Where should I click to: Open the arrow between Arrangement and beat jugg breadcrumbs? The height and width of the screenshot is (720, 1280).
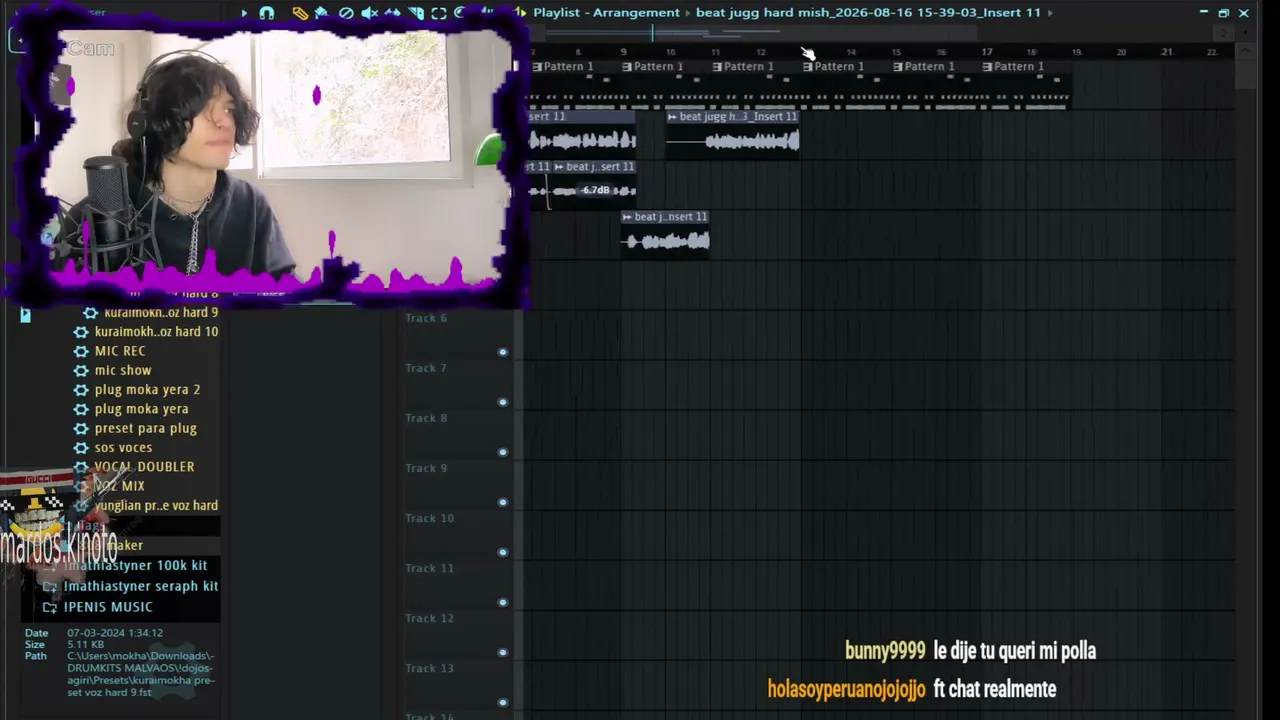(x=688, y=13)
